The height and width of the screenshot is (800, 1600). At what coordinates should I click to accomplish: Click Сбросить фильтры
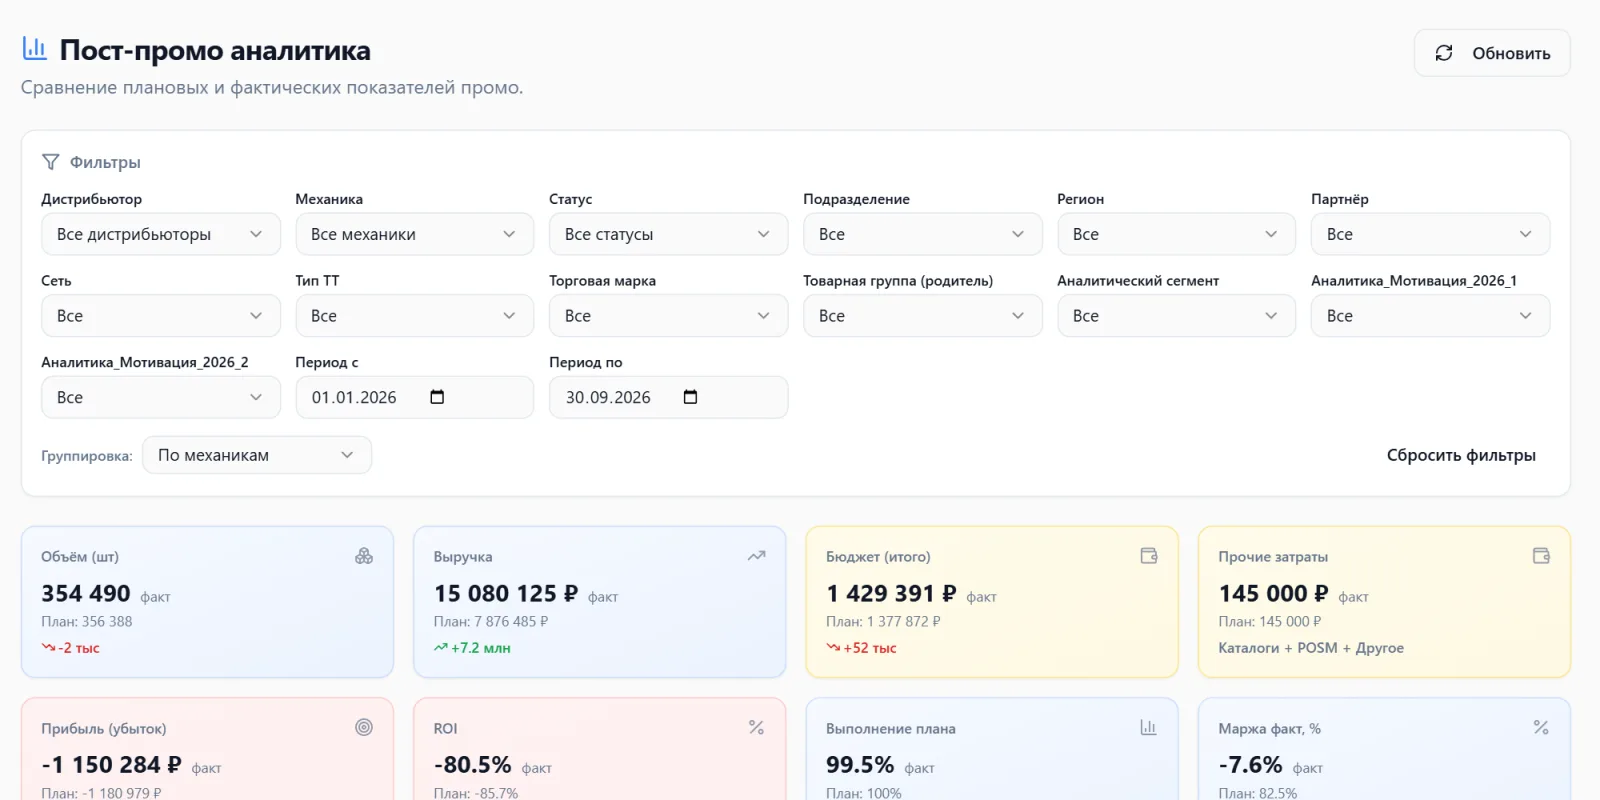pyautogui.click(x=1461, y=455)
